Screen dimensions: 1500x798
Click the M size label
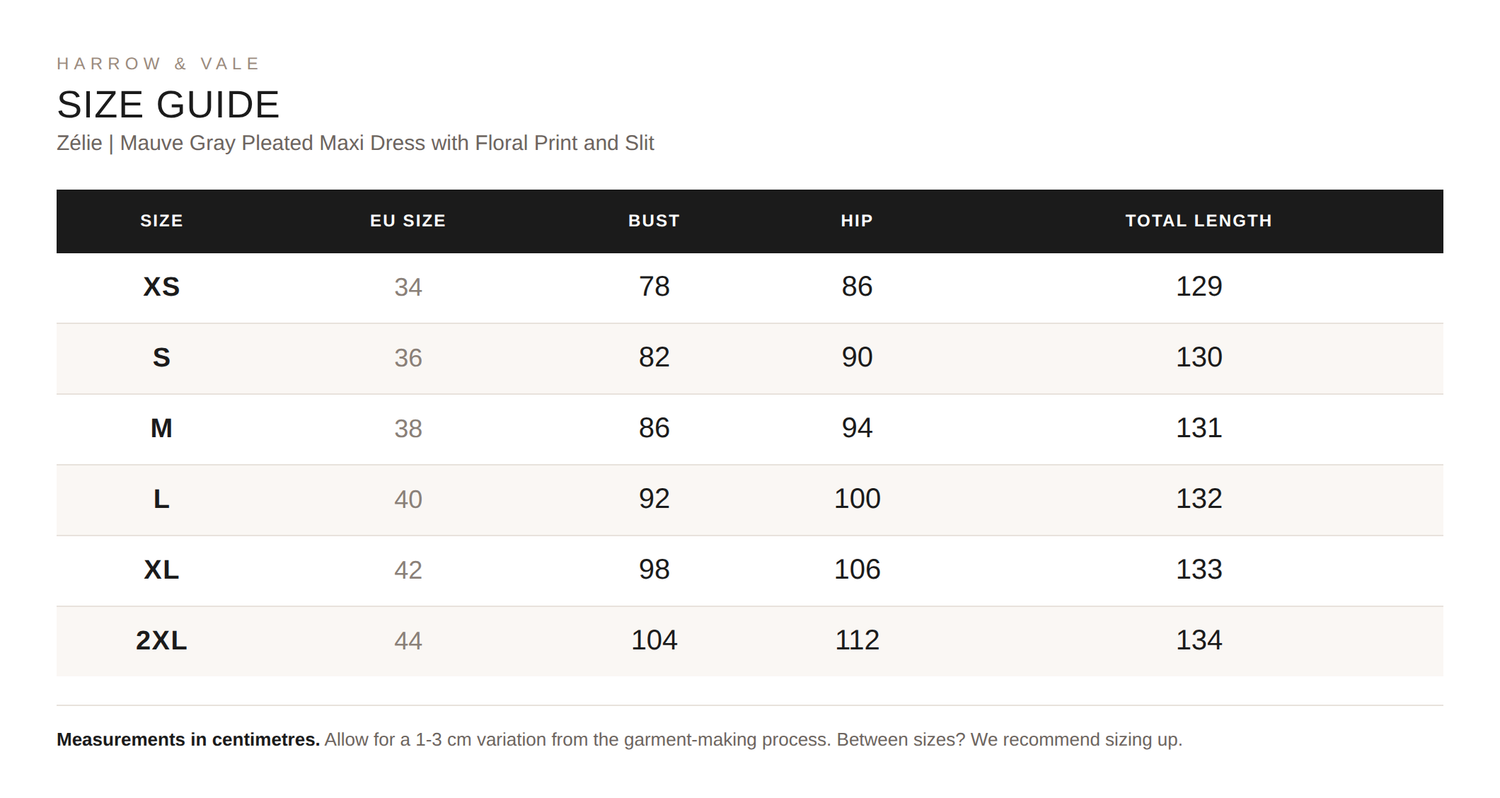pos(161,428)
